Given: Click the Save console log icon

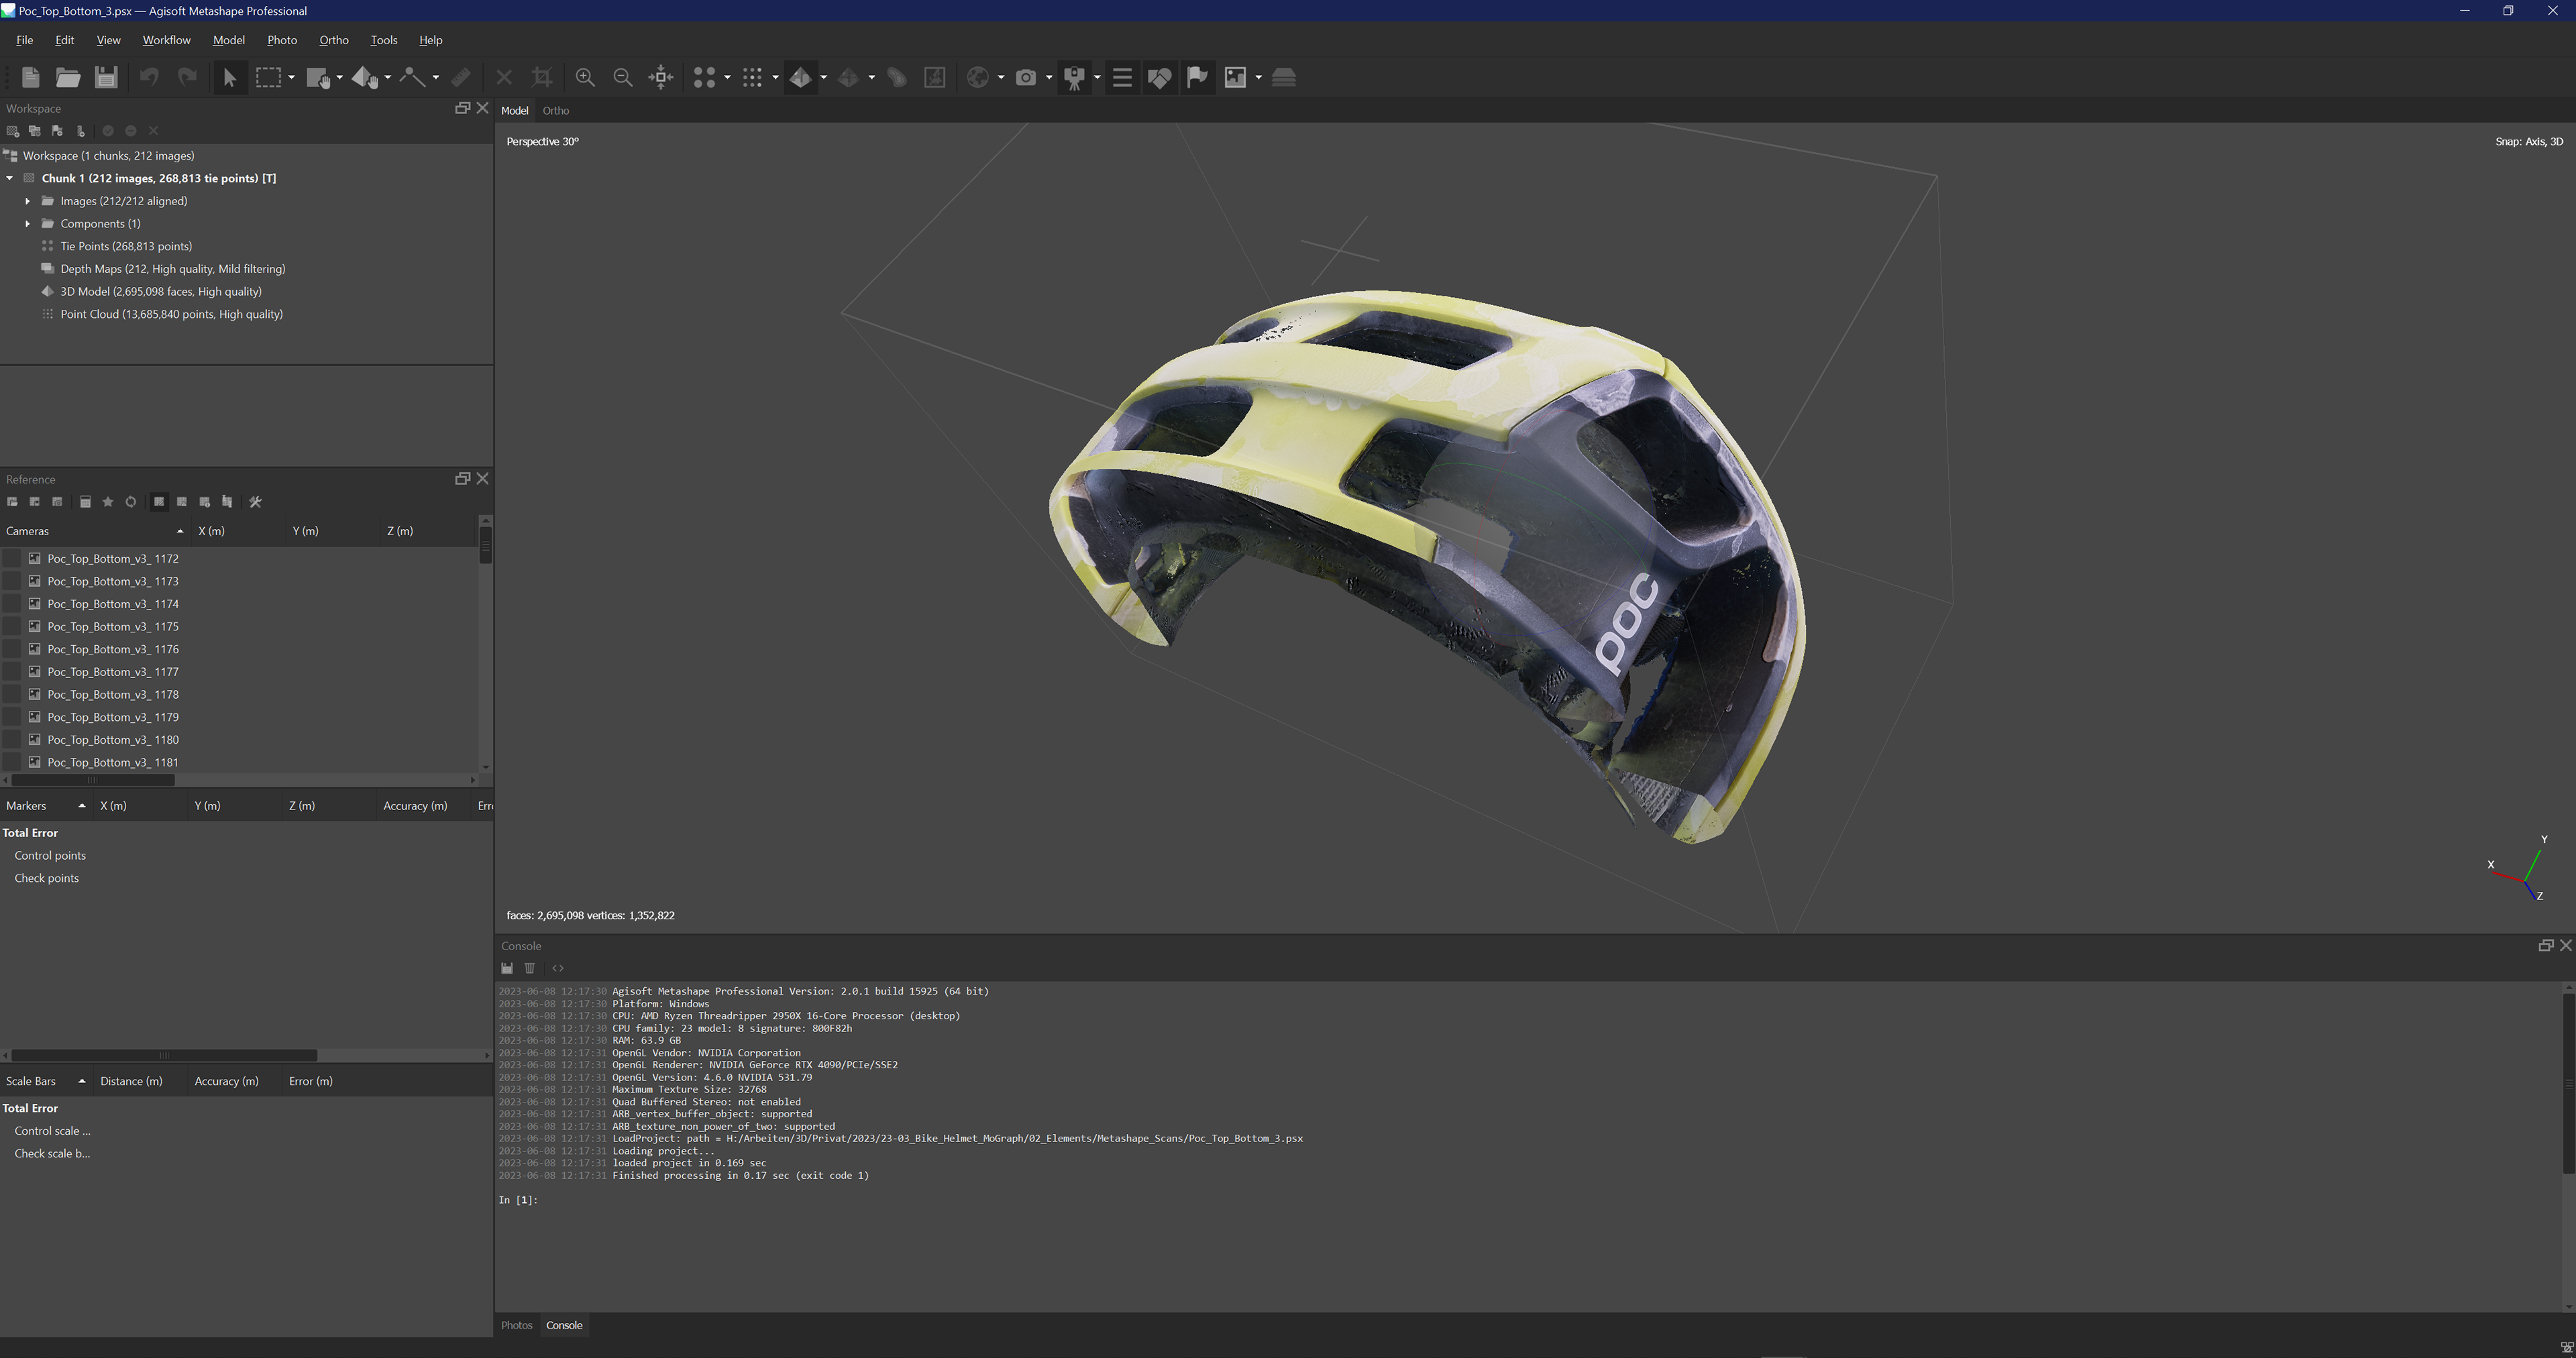Looking at the screenshot, I should click(507, 968).
